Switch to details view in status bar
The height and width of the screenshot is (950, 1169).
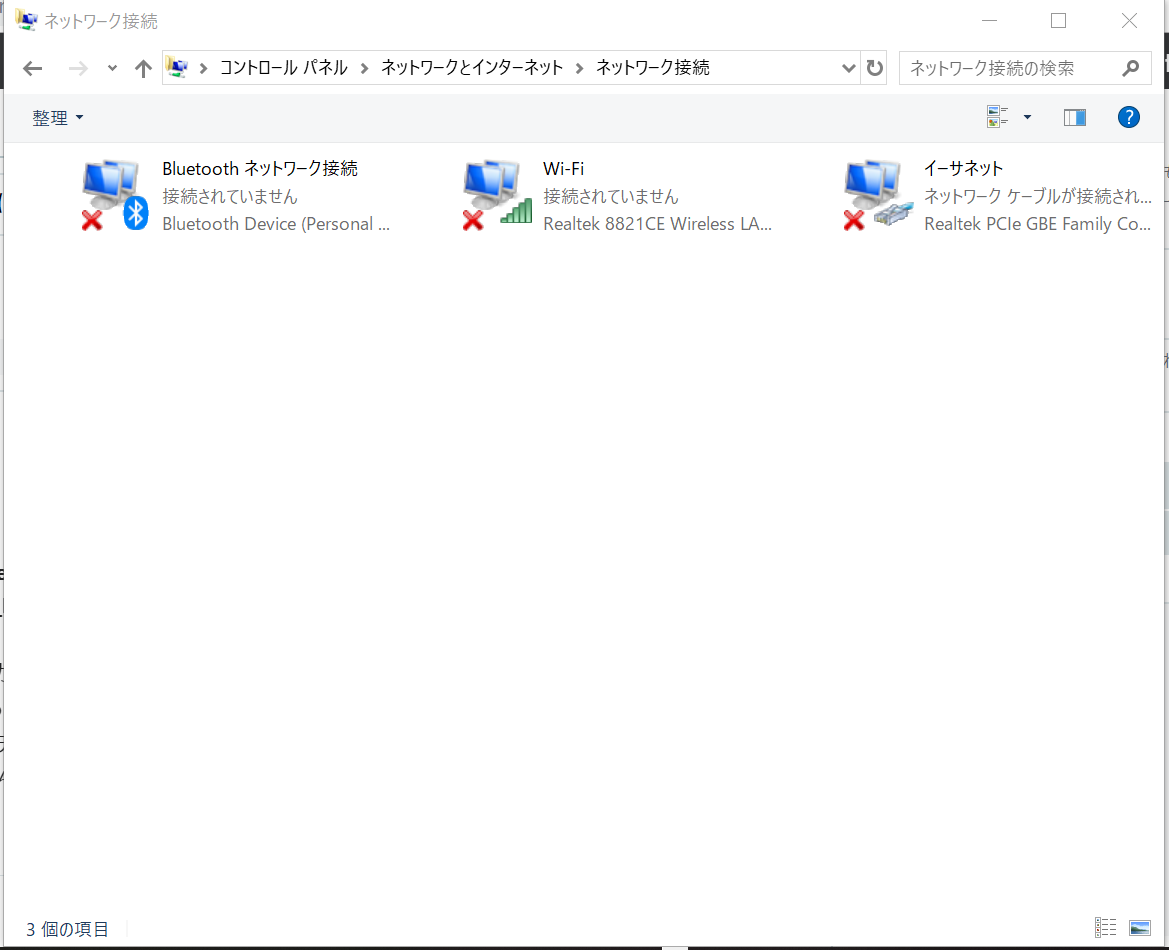[x=1106, y=928]
